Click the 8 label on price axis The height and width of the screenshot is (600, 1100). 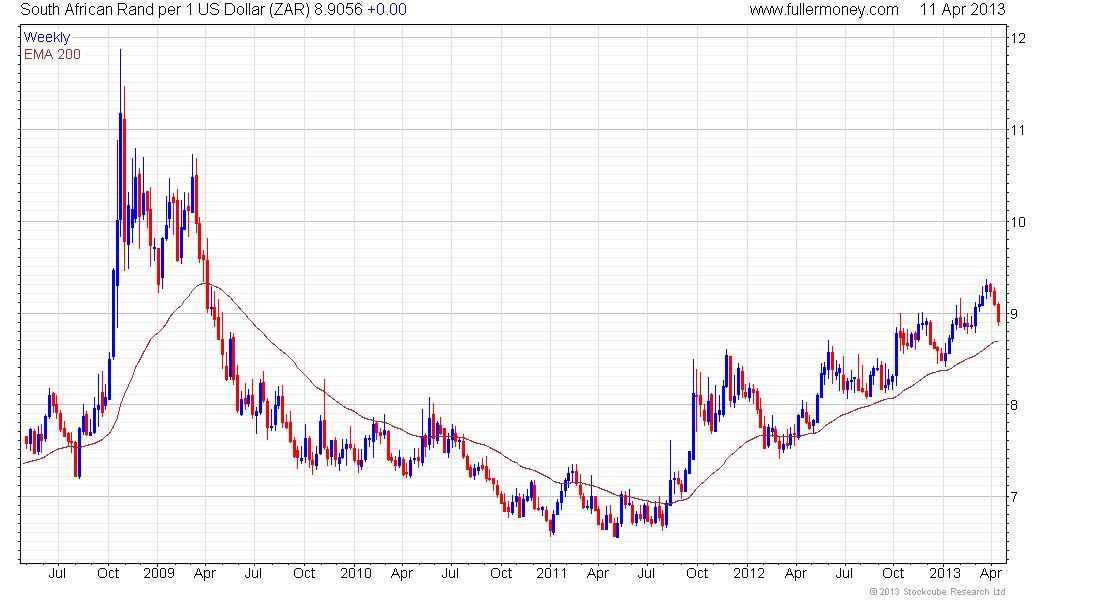click(1015, 406)
